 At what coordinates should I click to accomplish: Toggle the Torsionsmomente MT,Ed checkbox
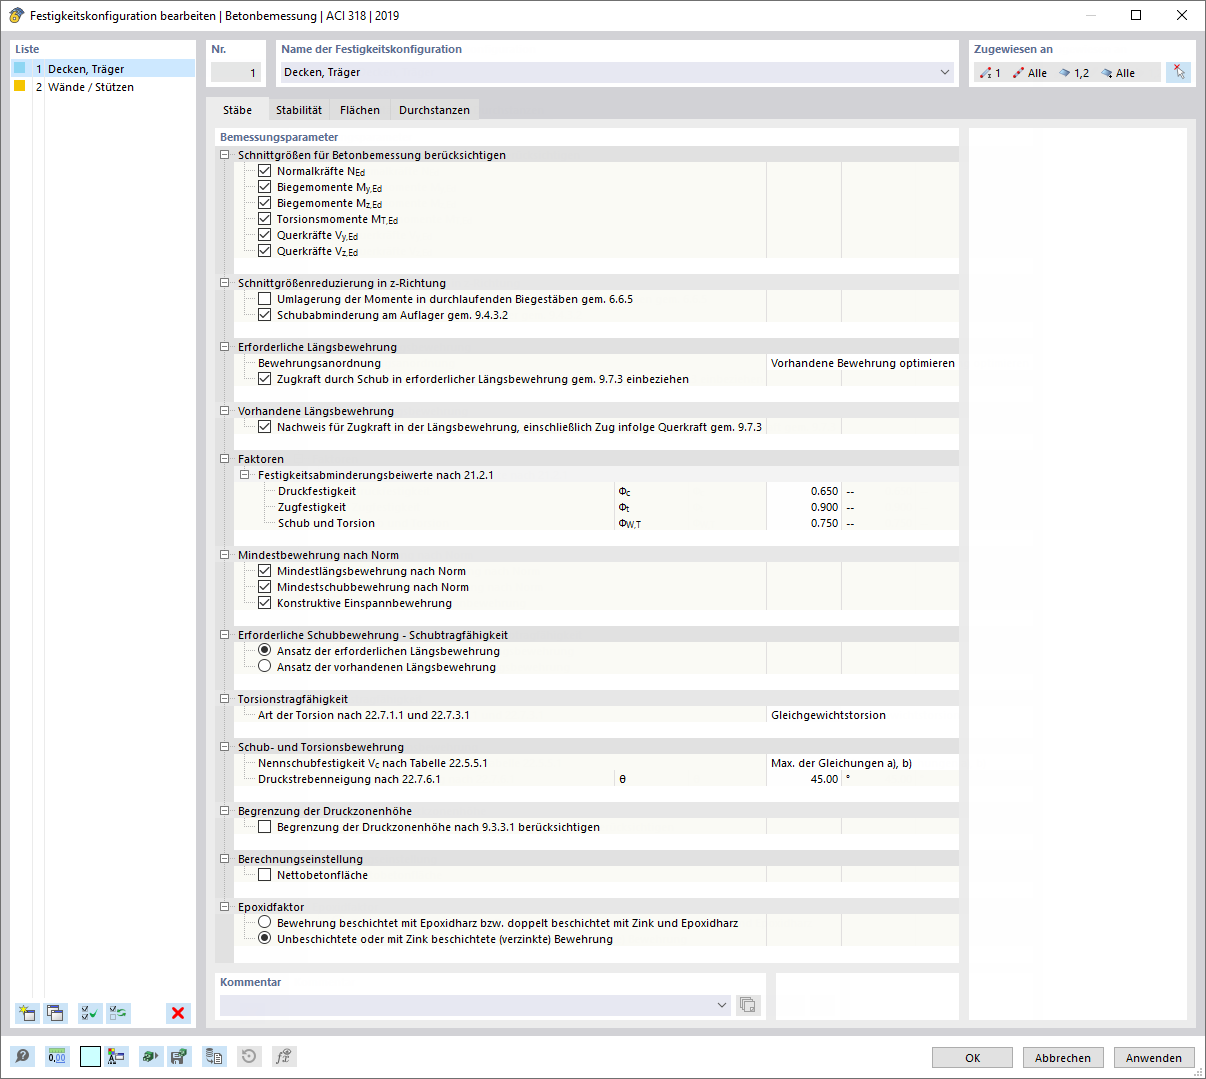(264, 219)
